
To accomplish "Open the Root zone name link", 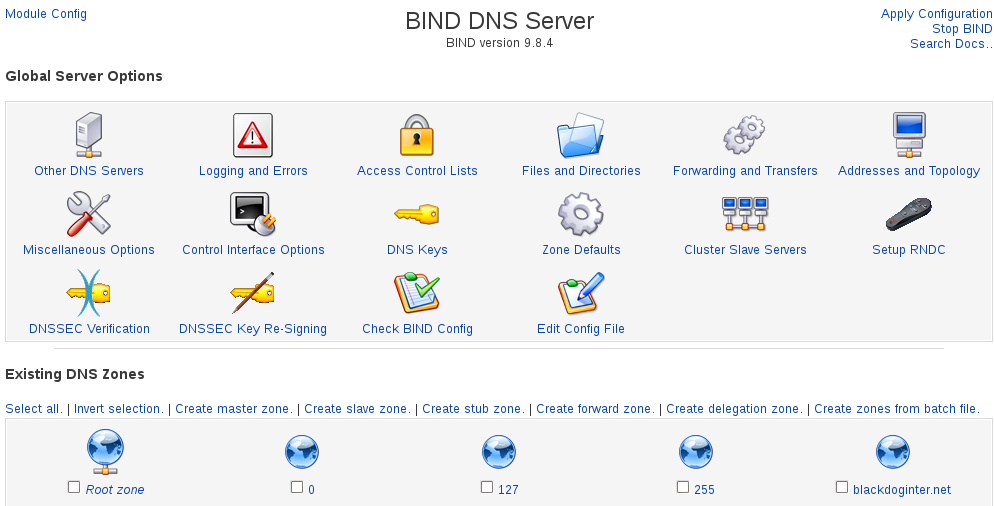I will click(115, 490).
